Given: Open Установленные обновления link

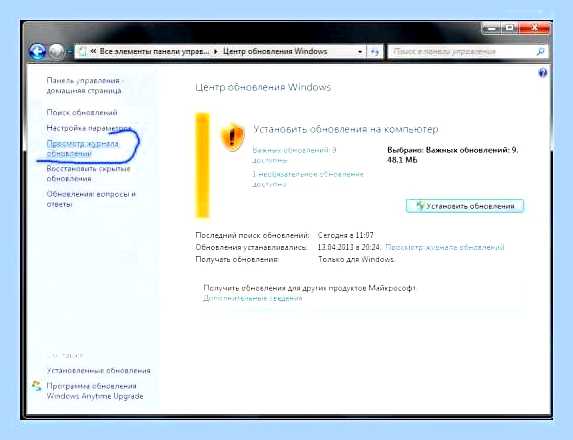Looking at the screenshot, I should point(98,371).
